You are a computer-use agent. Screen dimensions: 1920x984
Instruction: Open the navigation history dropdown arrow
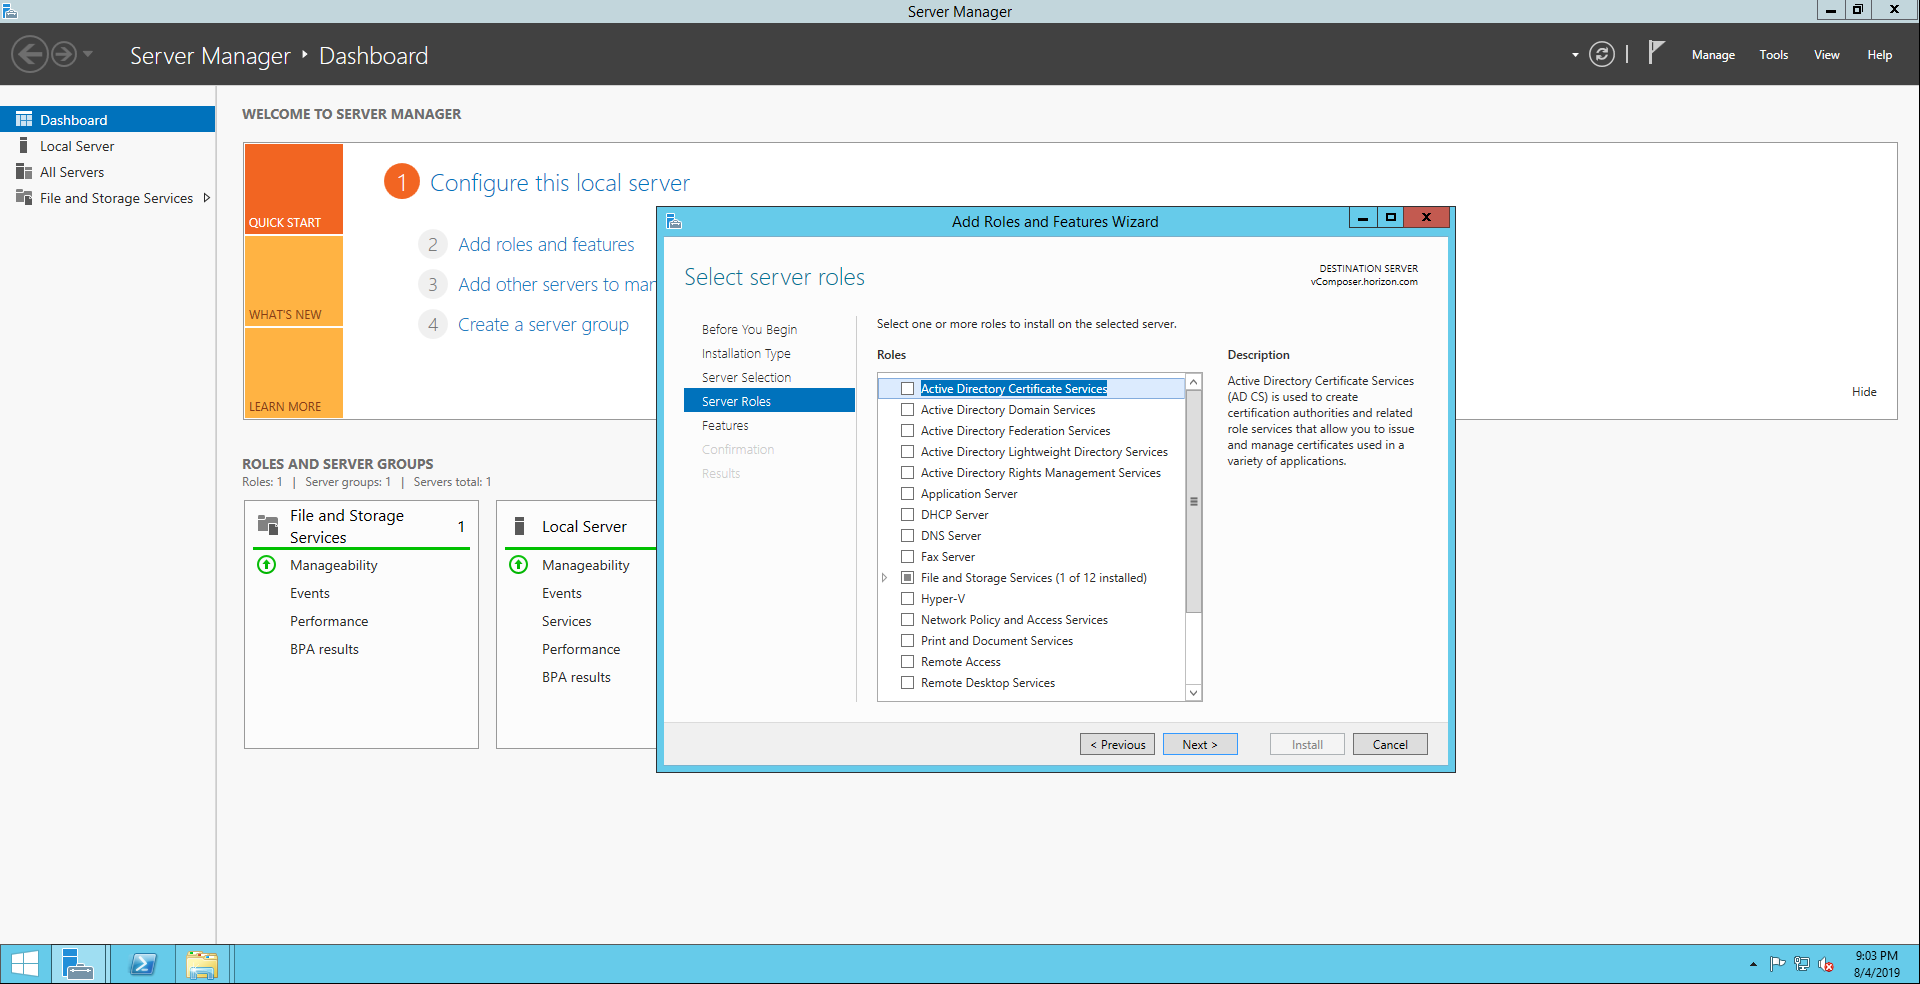[88, 54]
